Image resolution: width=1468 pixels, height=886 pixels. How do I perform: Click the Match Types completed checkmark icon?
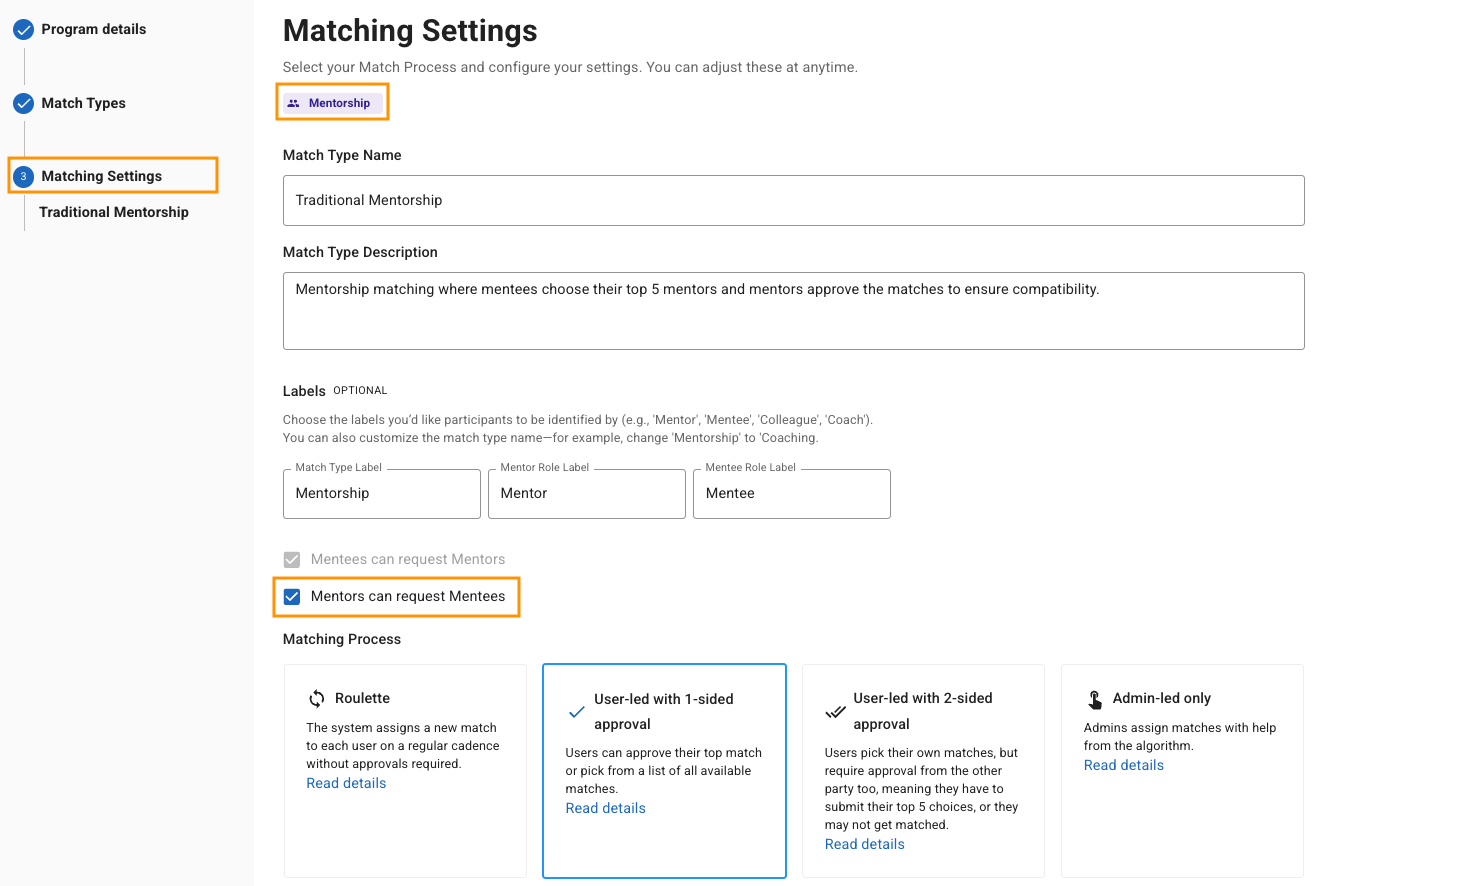click(23, 104)
